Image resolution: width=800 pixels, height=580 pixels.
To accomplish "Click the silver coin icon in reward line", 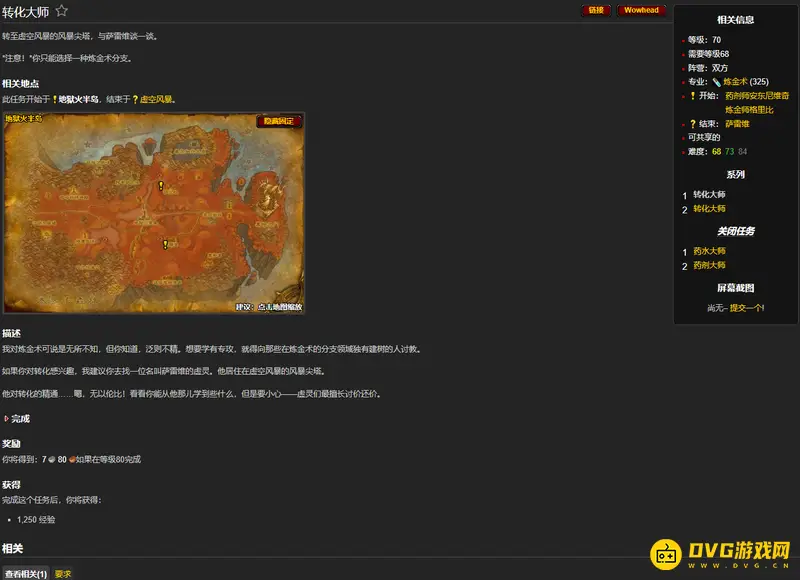I will tap(52, 460).
